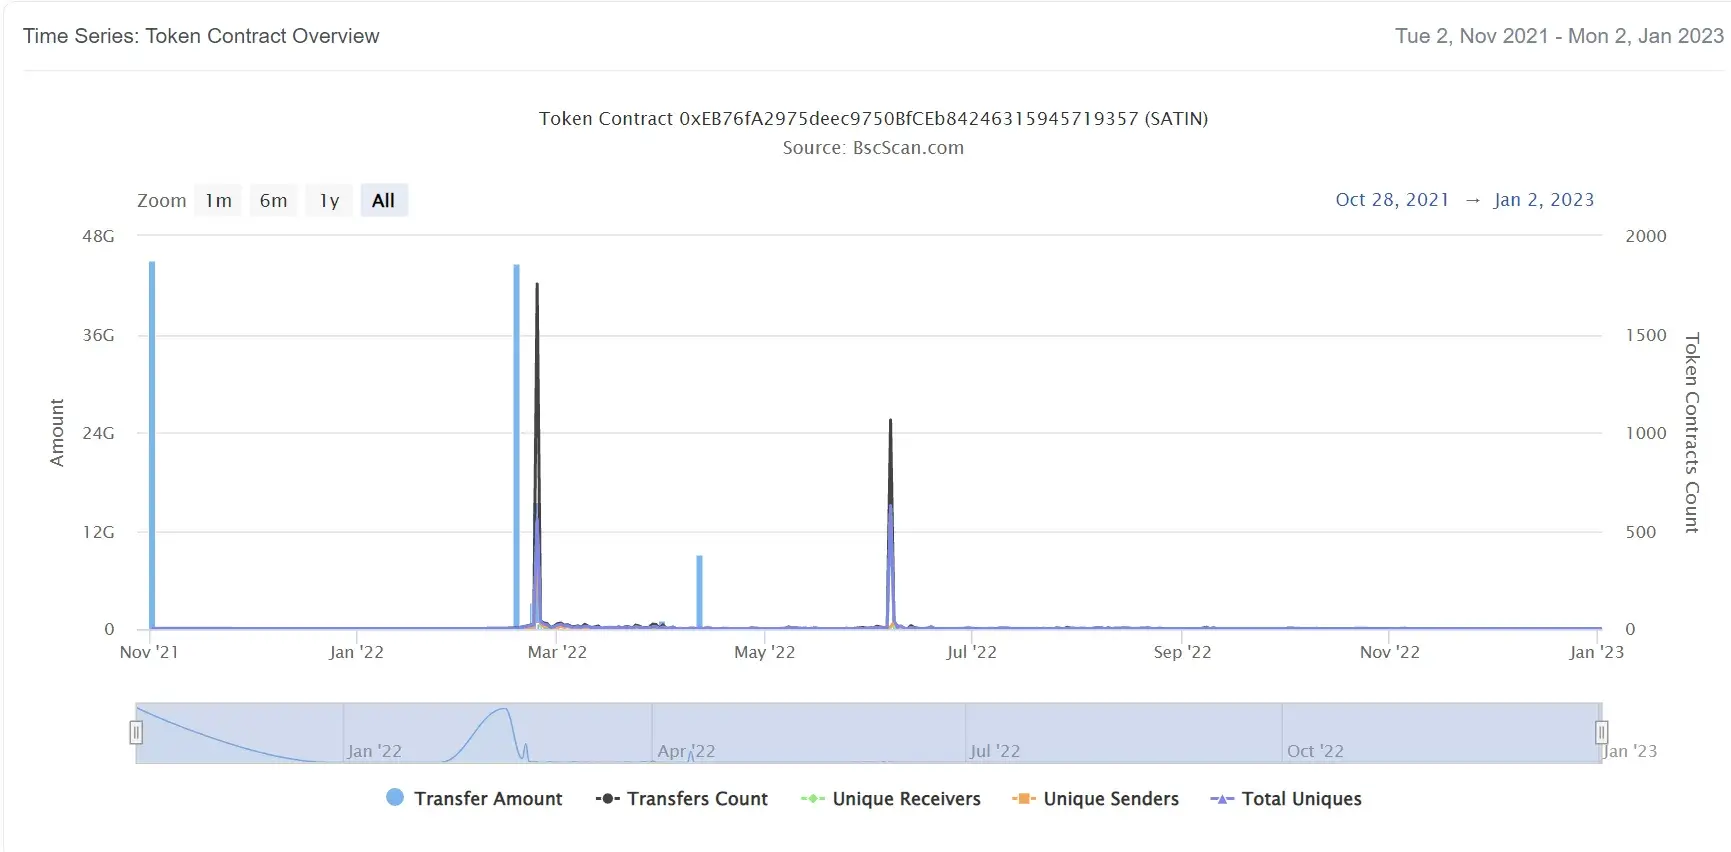Grab the right navigator range handle
This screenshot has height=852, width=1731.
[x=1601, y=733]
